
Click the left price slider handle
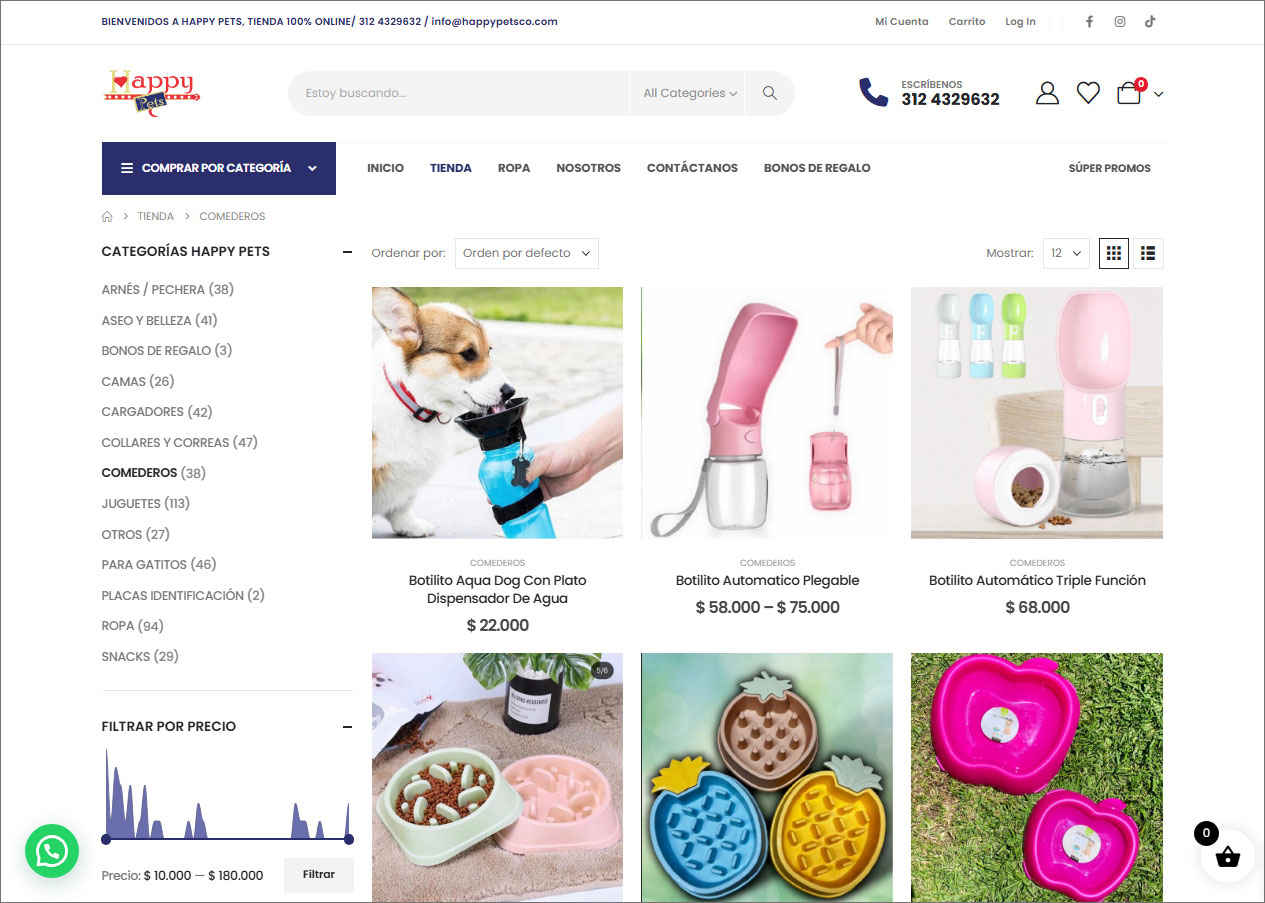pyautogui.click(x=106, y=839)
